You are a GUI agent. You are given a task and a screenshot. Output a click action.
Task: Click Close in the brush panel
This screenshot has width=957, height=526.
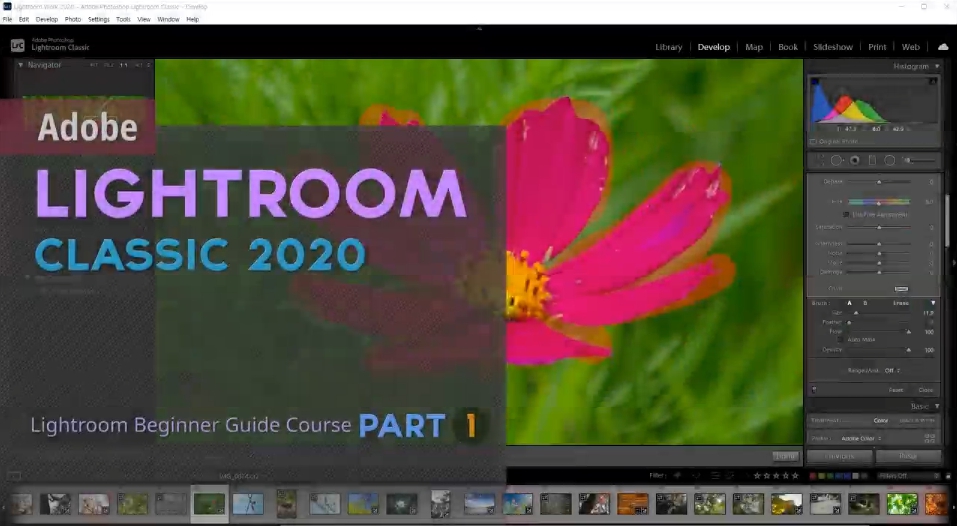tap(925, 390)
